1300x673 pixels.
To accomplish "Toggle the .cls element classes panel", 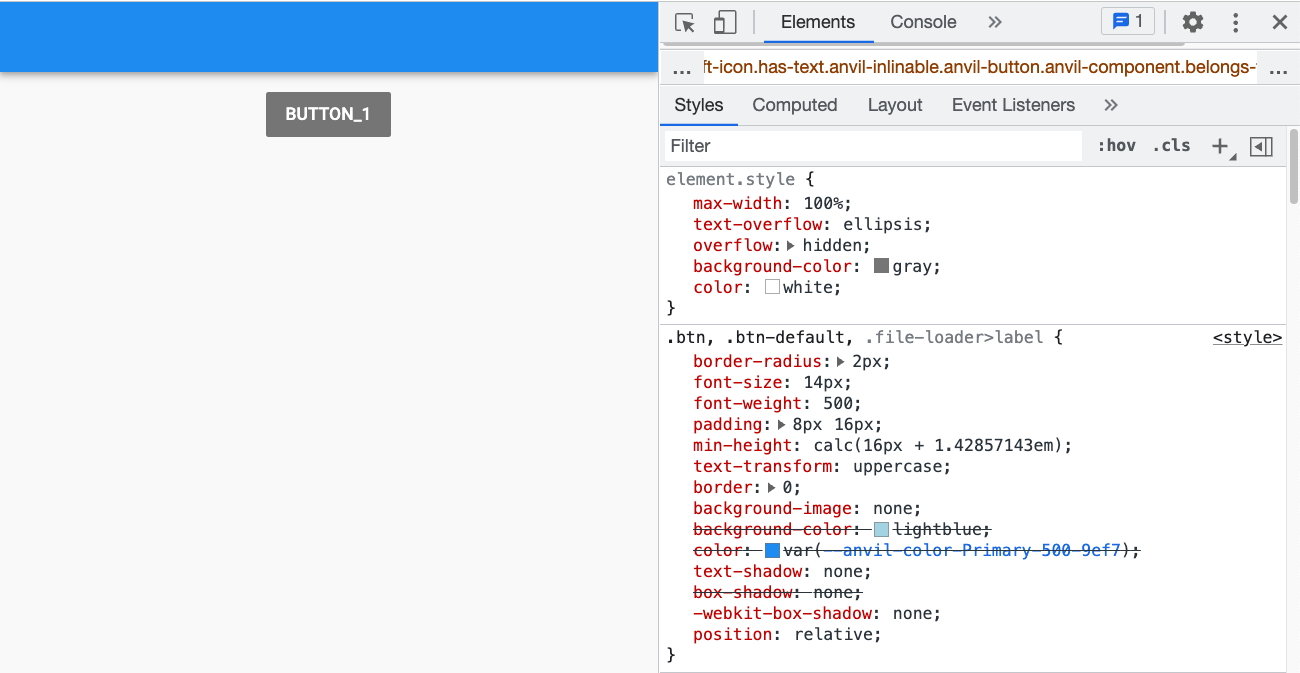I will pyautogui.click(x=1171, y=146).
